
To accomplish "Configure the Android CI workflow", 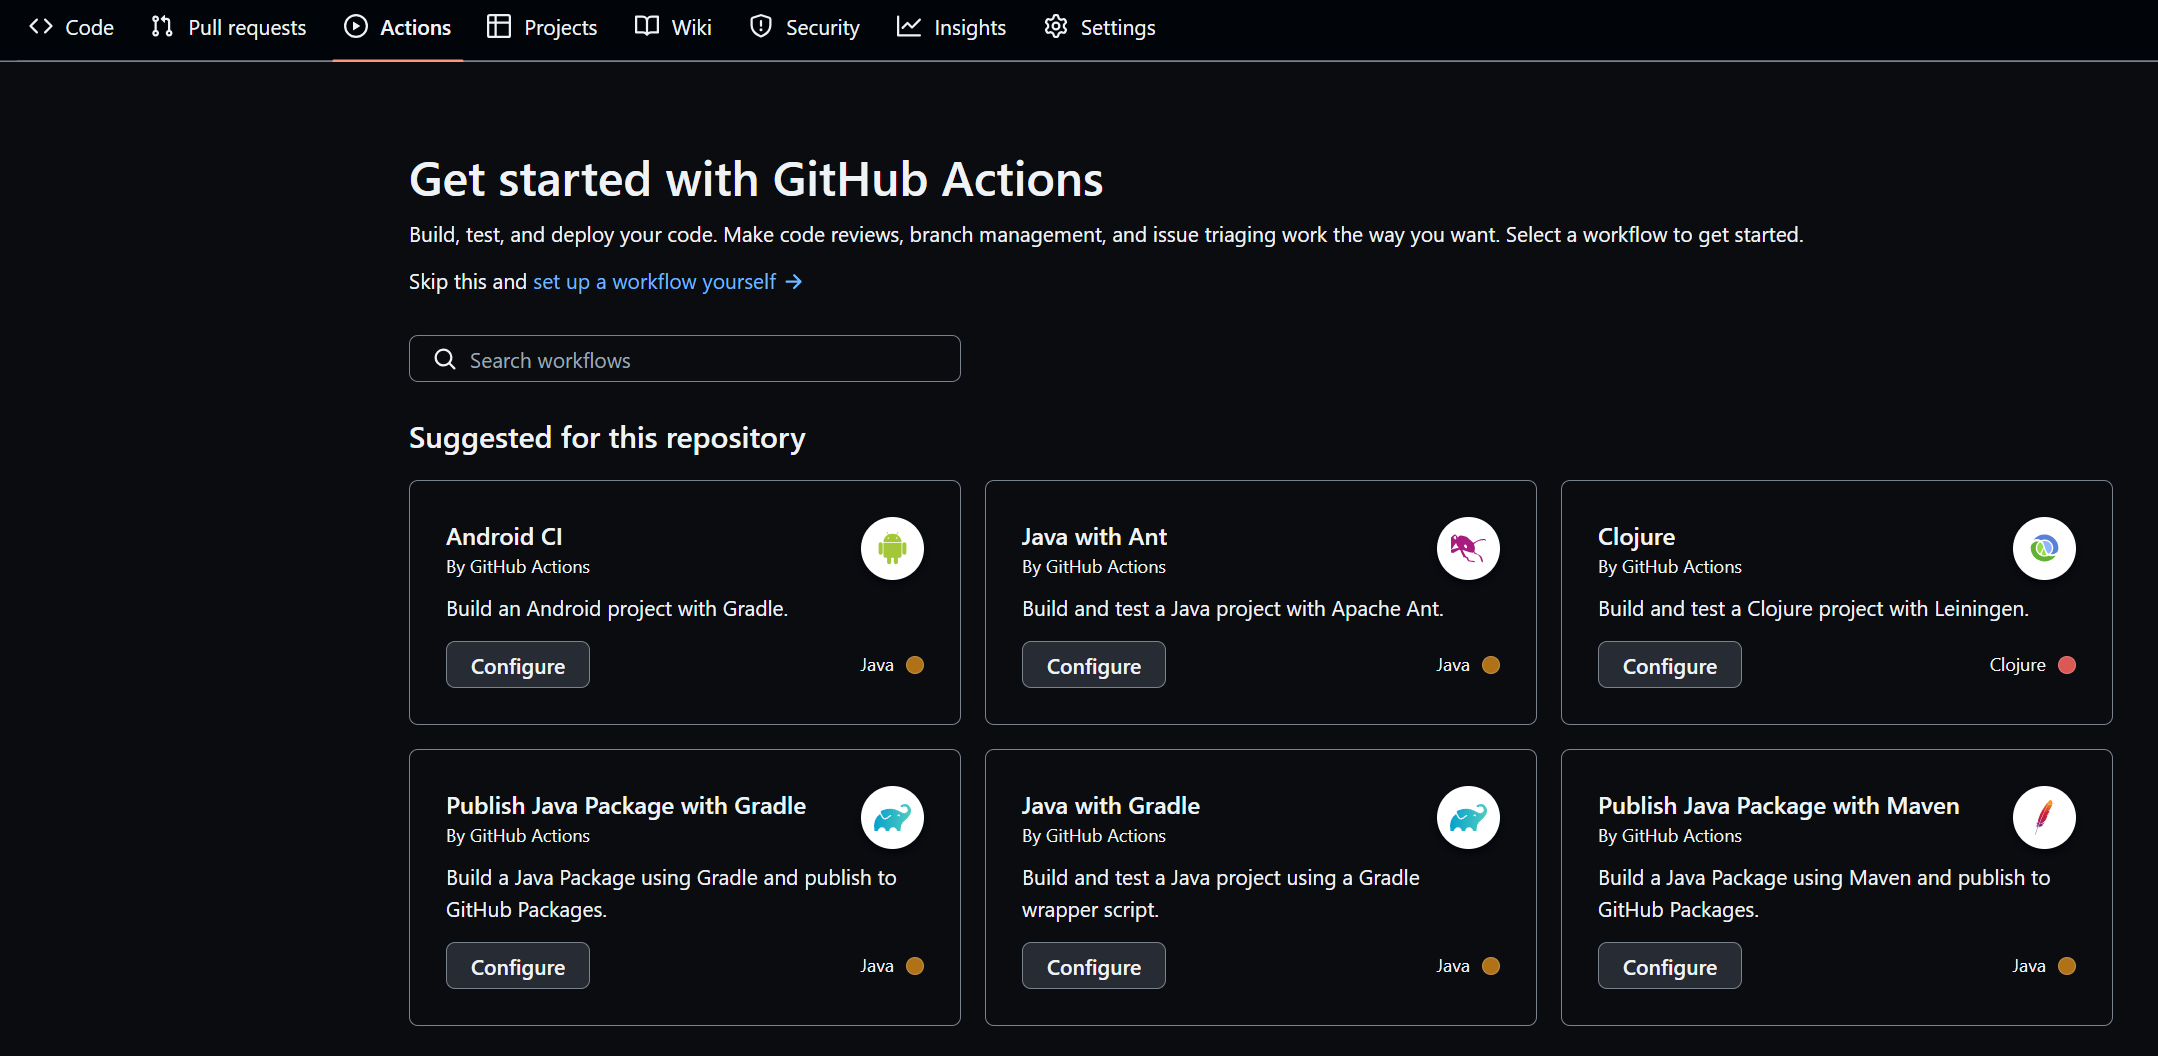I will coord(518,665).
